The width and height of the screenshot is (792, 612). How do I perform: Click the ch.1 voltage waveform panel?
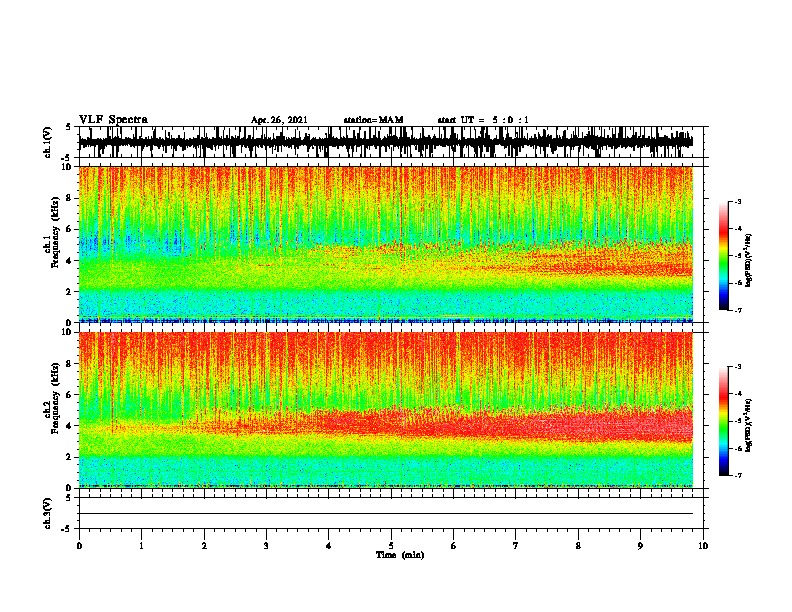coord(391,142)
